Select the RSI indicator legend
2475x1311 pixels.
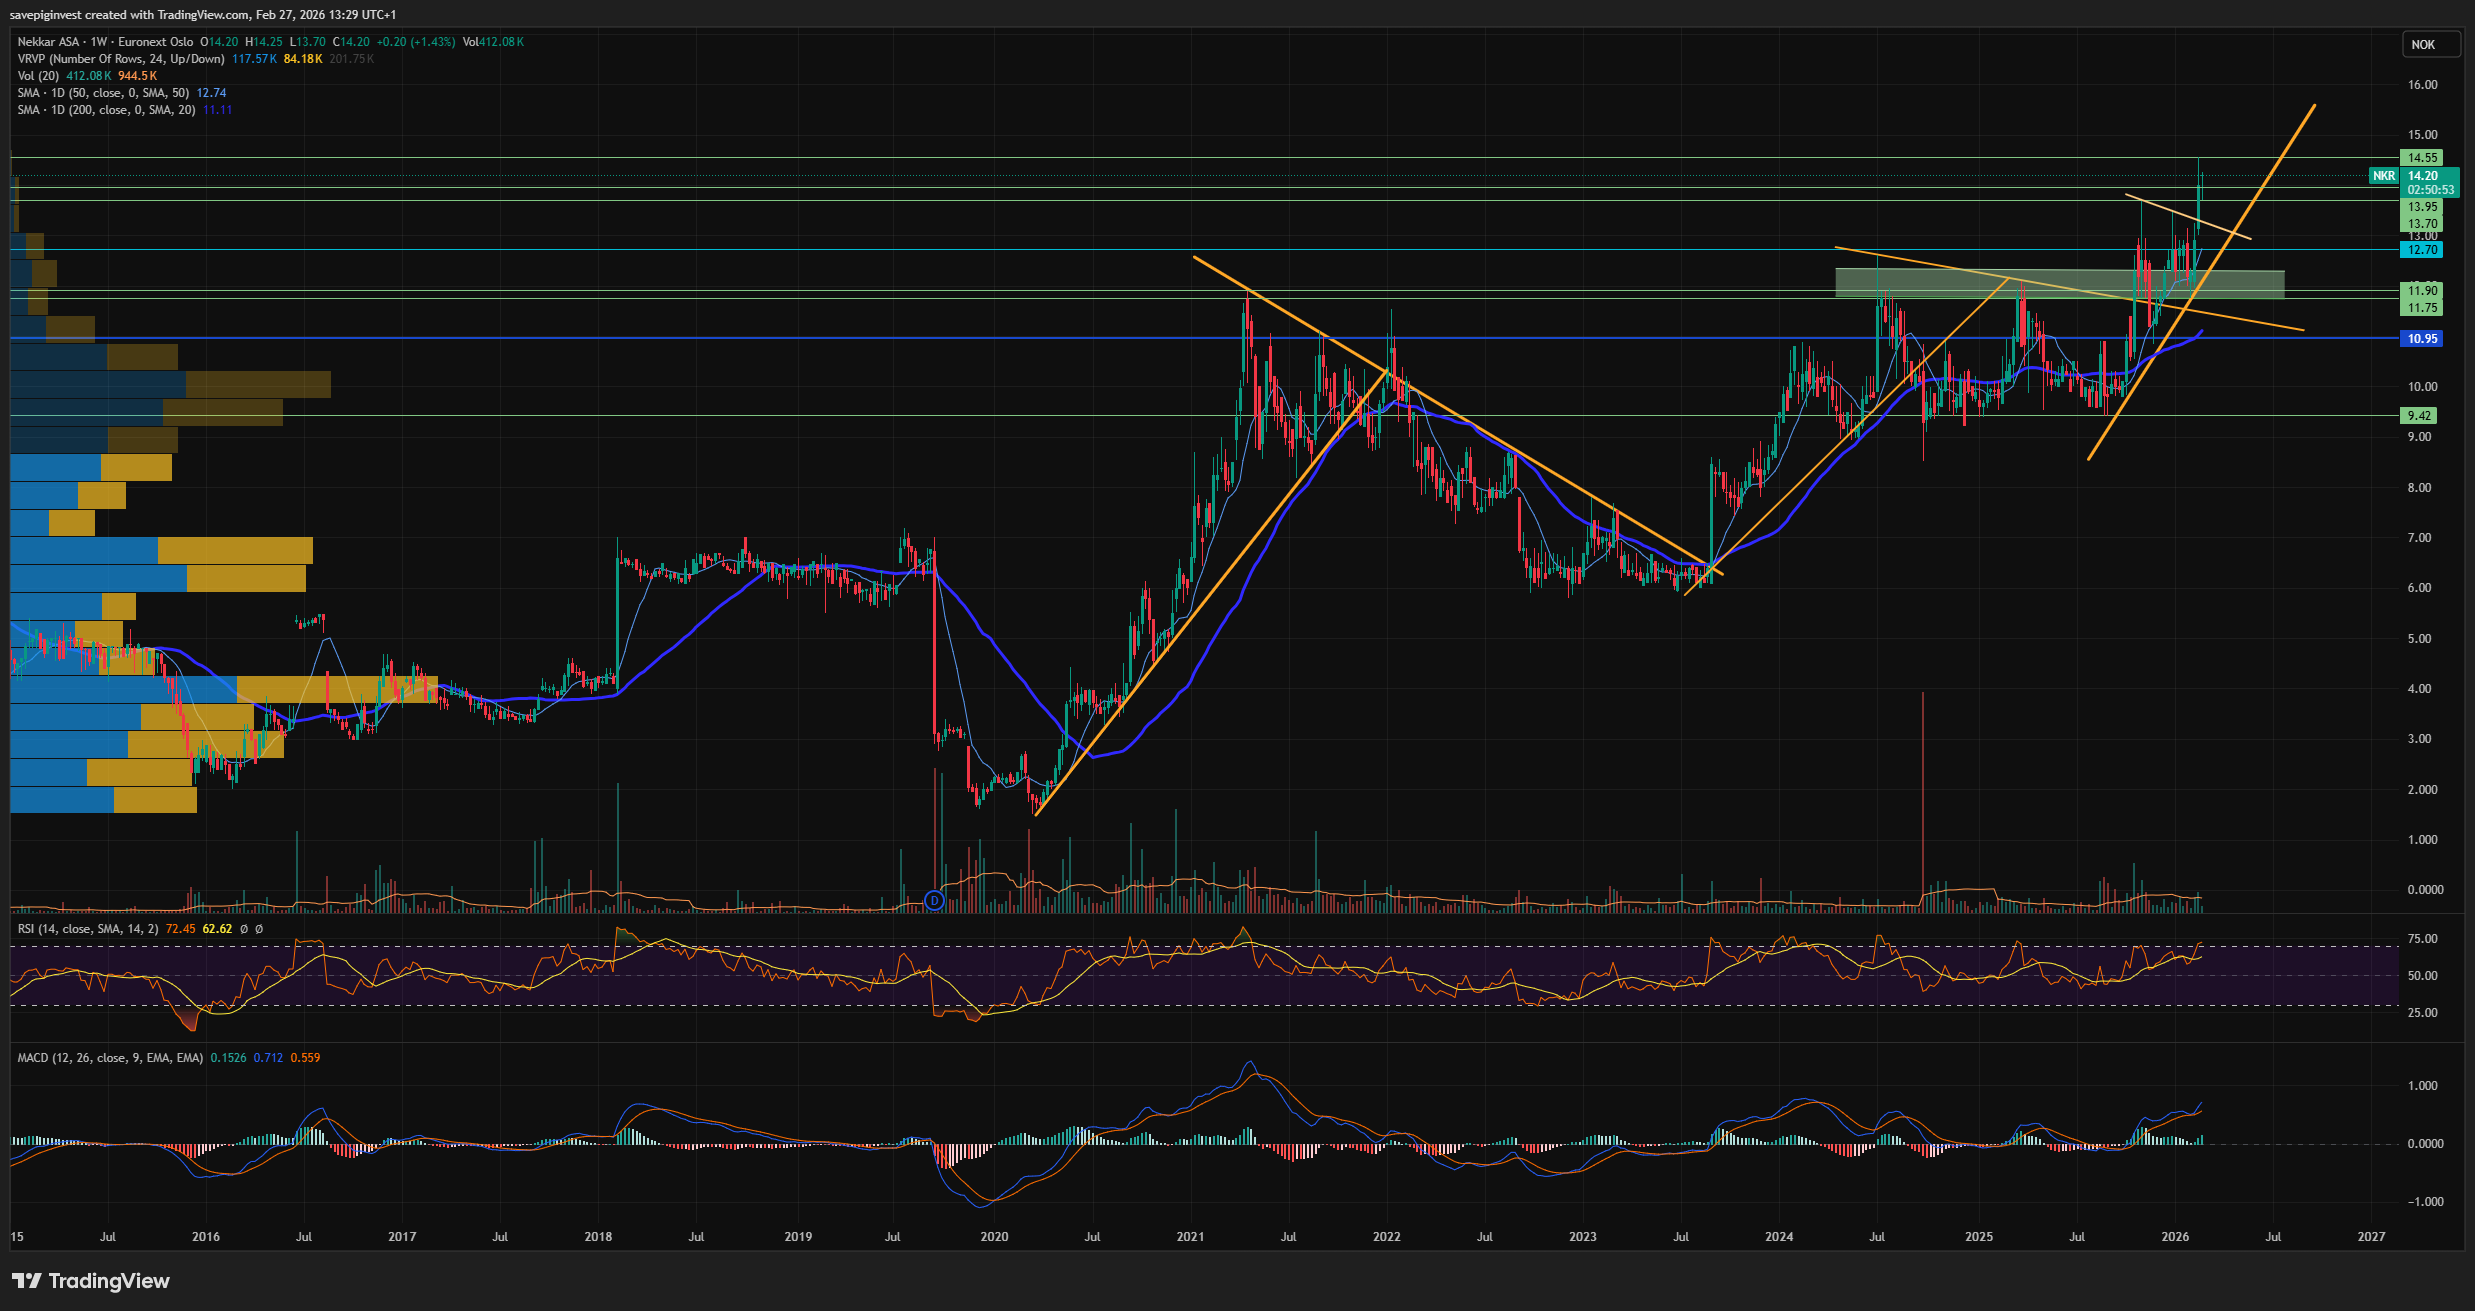point(87,929)
